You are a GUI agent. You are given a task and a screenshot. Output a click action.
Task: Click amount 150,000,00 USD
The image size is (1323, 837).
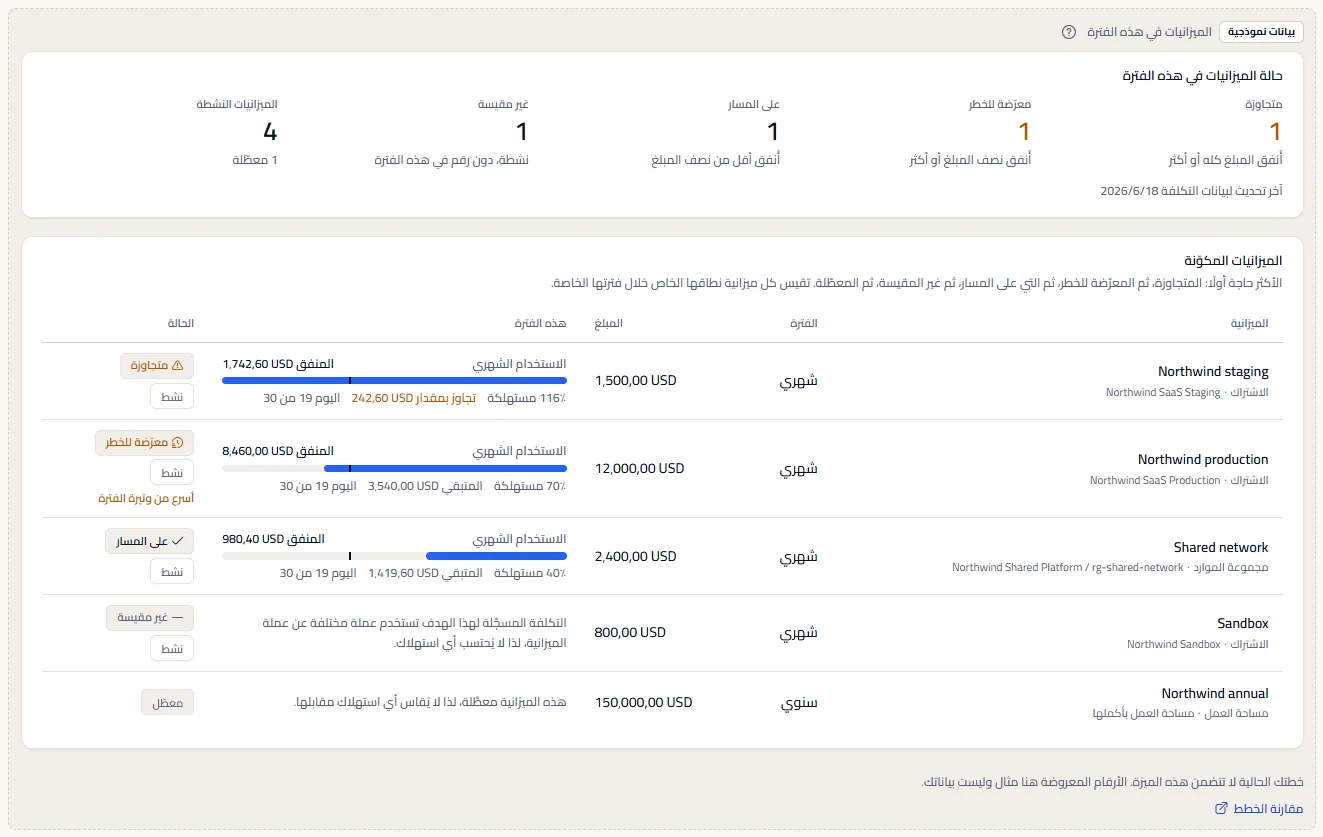coord(643,702)
